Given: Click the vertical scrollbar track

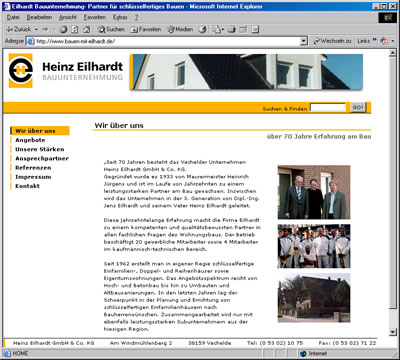Looking at the screenshot, I should (x=393, y=318).
